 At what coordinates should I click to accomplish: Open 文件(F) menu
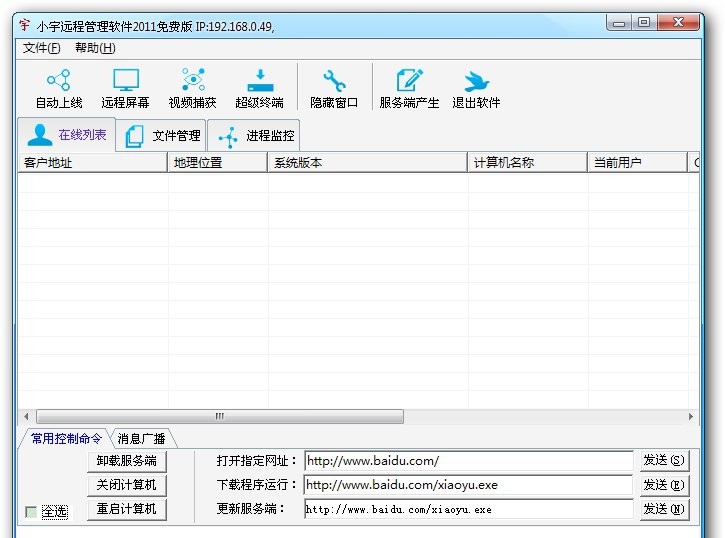click(42, 48)
